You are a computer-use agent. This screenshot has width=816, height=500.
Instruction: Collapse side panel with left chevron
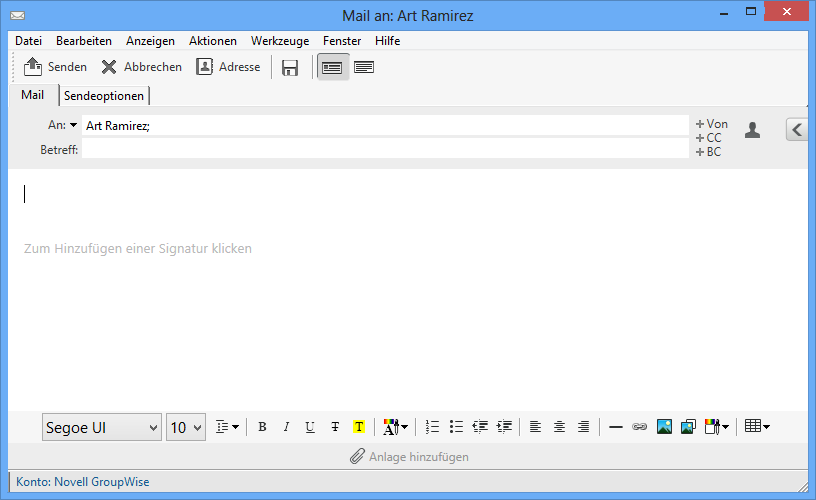(797, 130)
